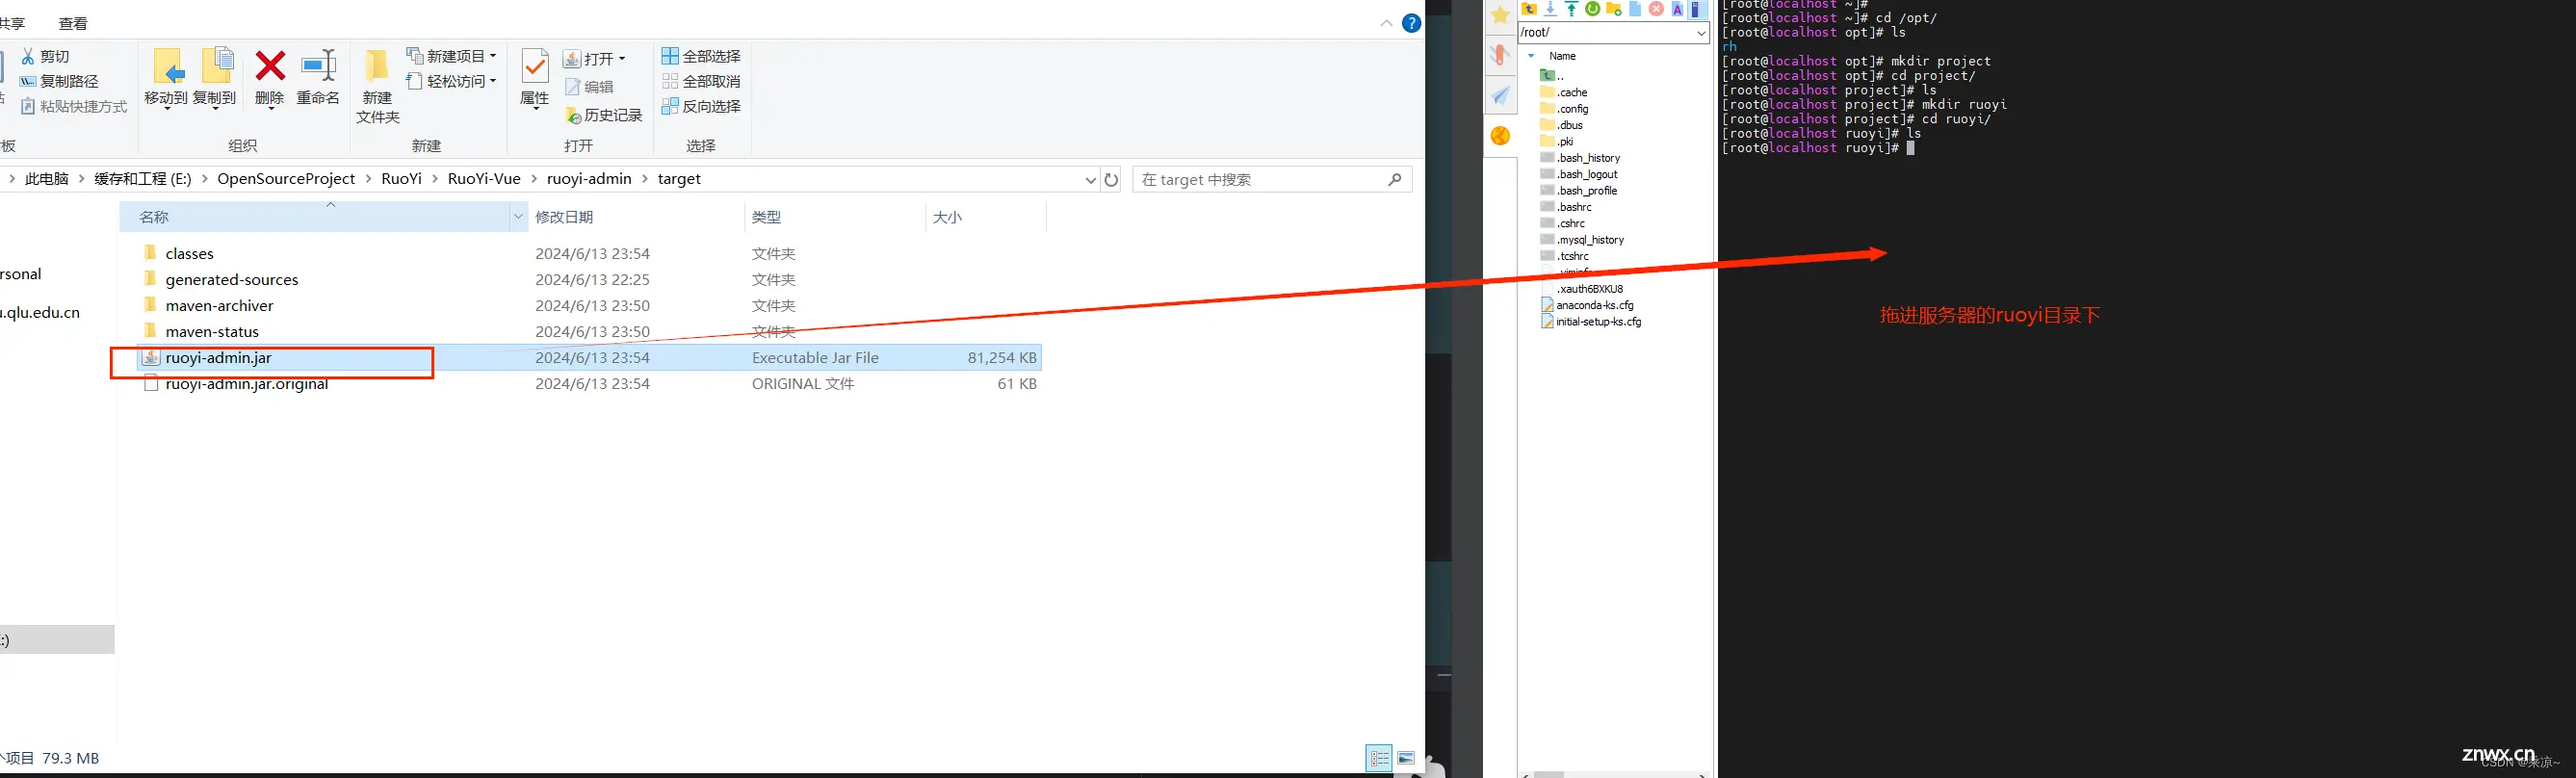The width and height of the screenshot is (2576, 778).
Task: Sort by Size (大小) column header
Action: (986, 217)
